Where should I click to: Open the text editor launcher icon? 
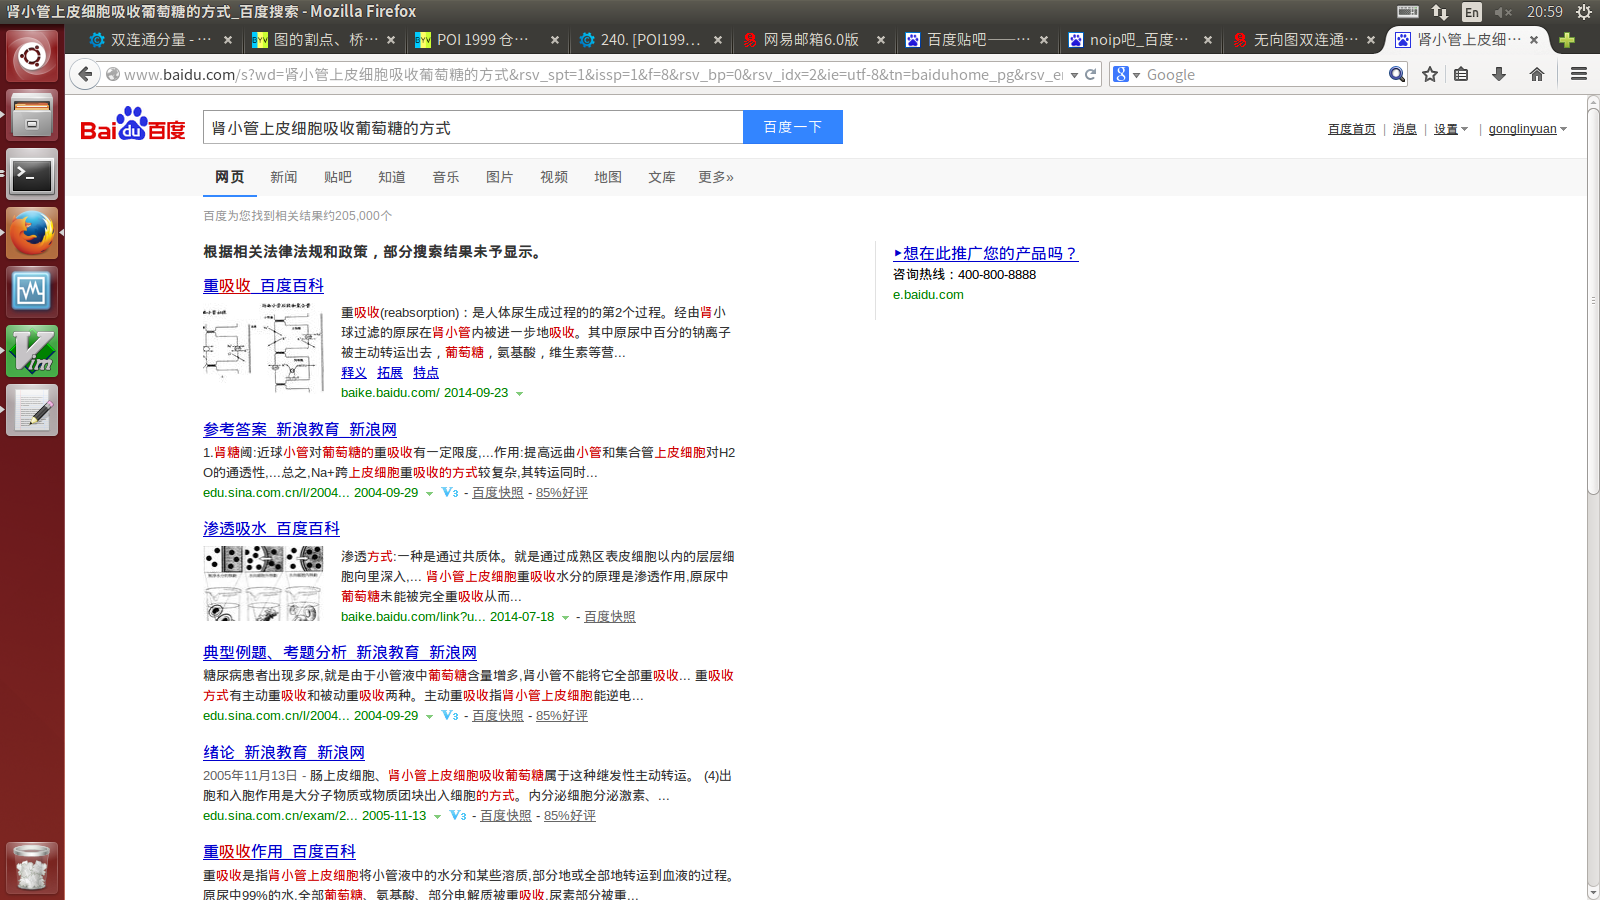(32, 411)
